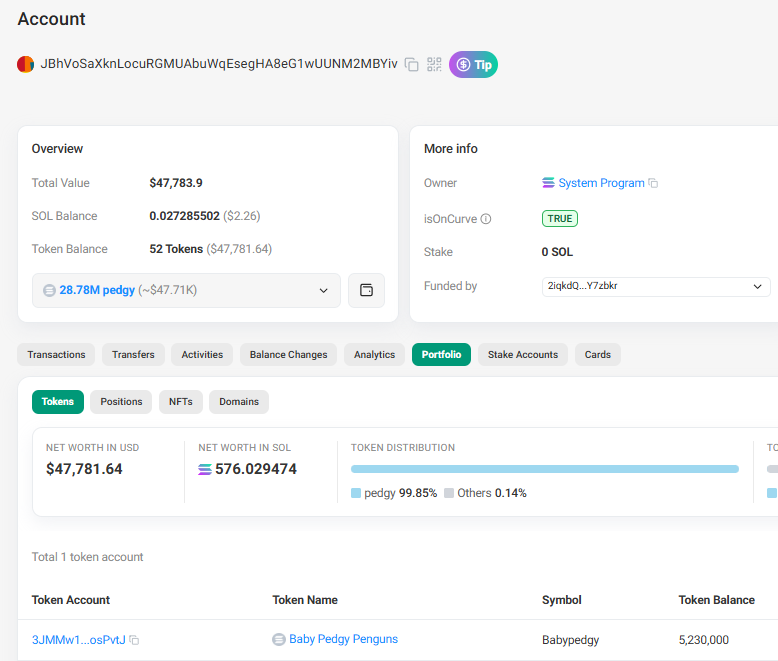Click the Token Name column header
Viewport: 778px width, 661px height.
[x=305, y=600]
